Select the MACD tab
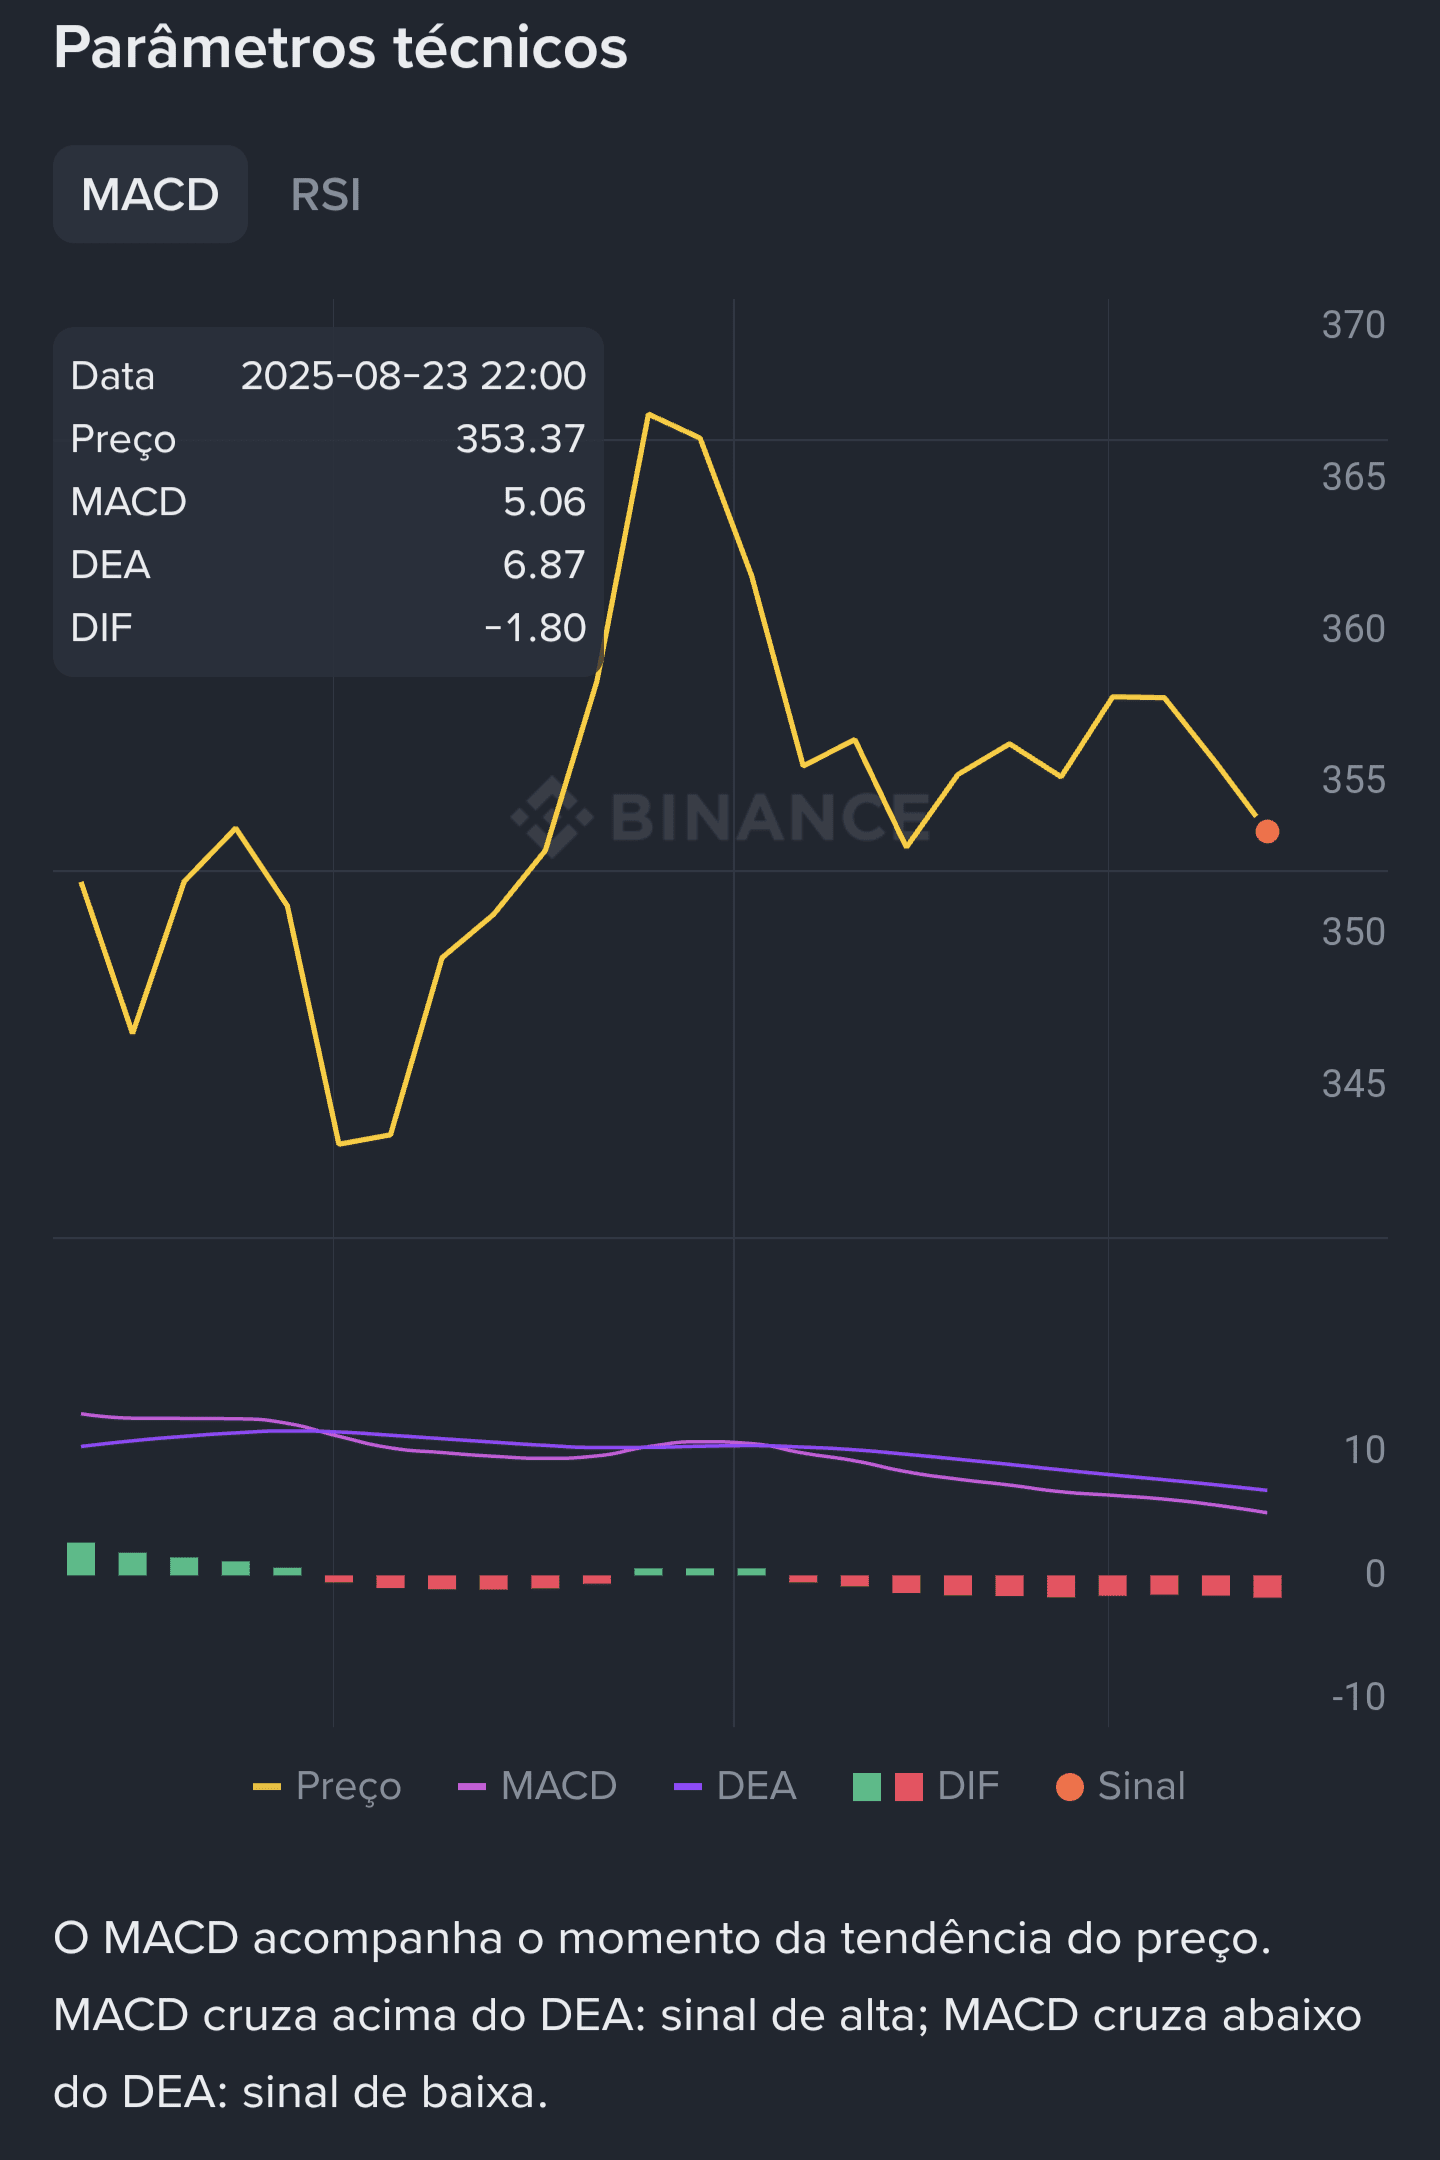 pyautogui.click(x=150, y=195)
